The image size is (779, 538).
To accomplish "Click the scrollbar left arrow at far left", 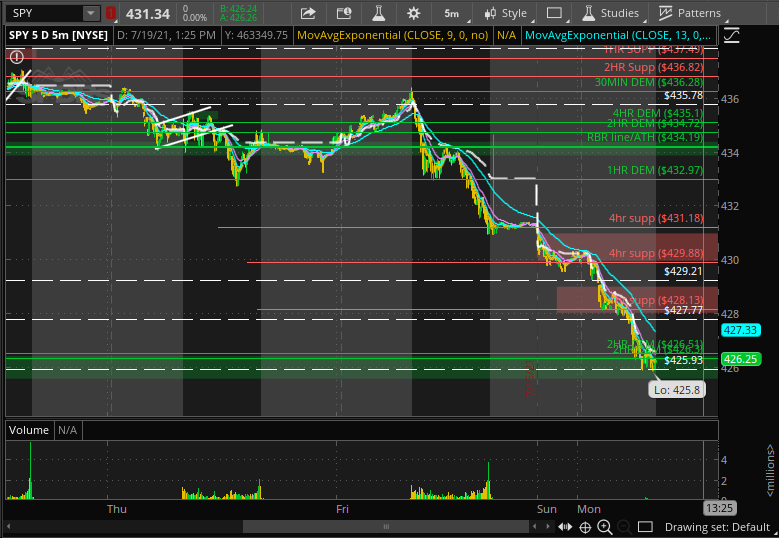I will 8,527.
